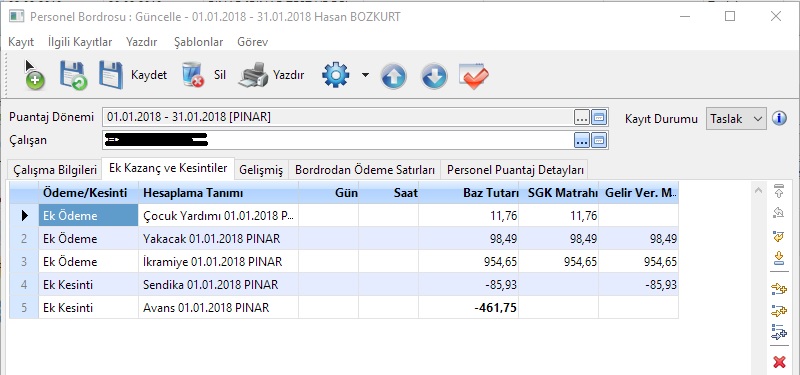The image size is (800, 375).
Task: Click the Kaydet save floppy icon
Action: 111,76
